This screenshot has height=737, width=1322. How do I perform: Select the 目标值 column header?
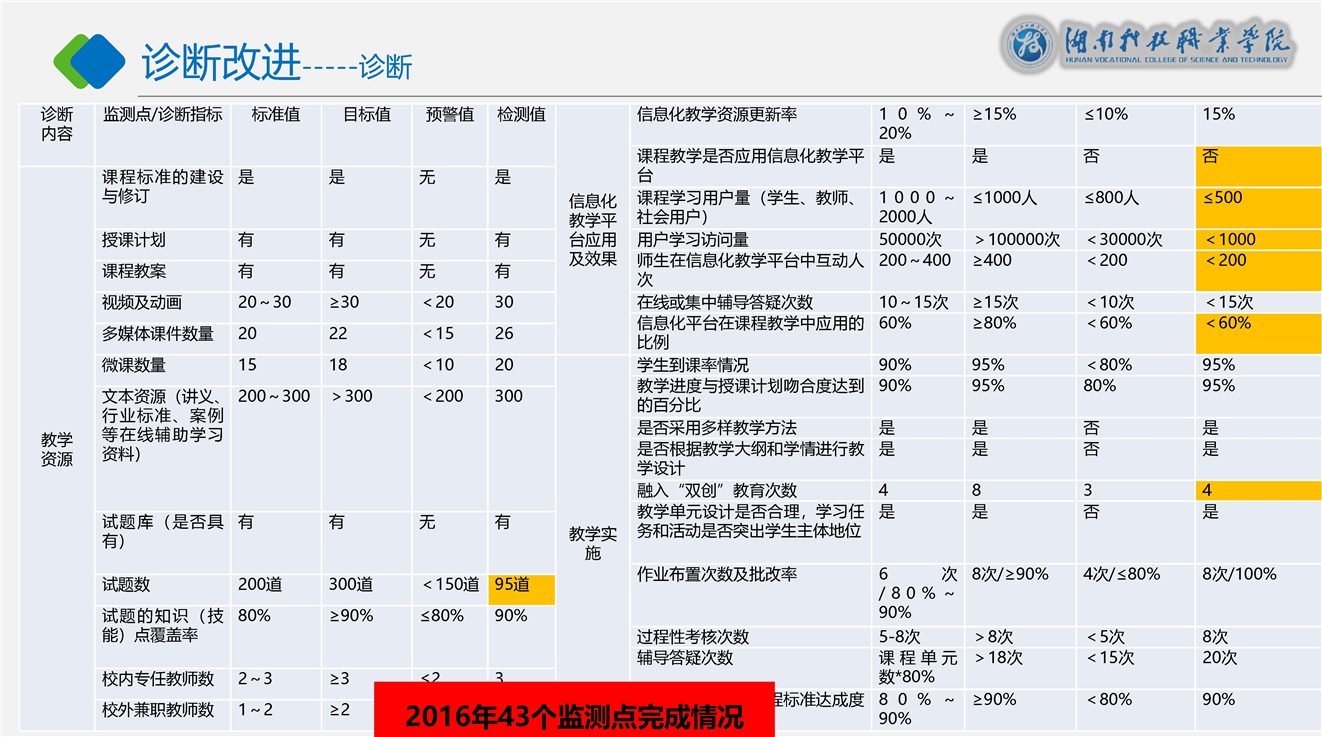pyautogui.click(x=367, y=115)
